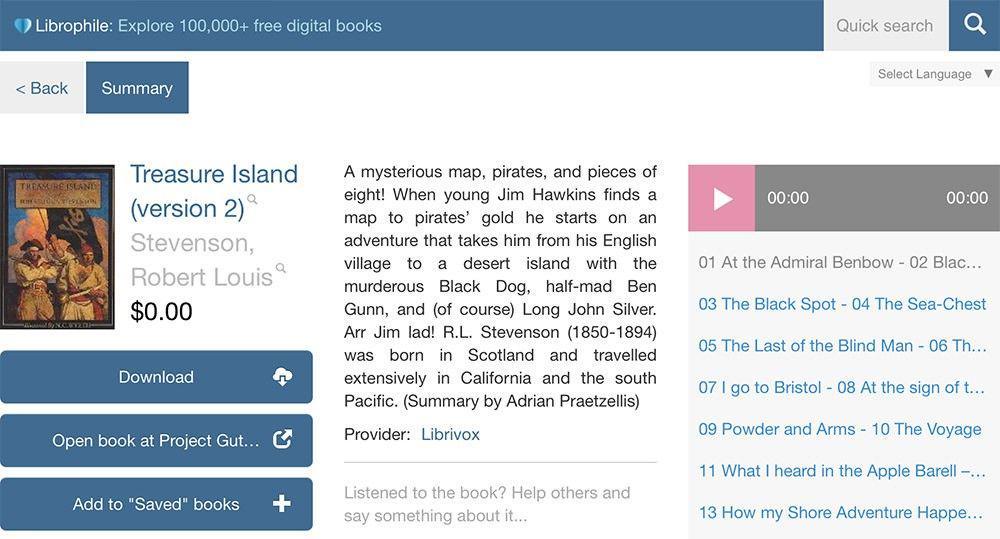Click the Treasure Island cover thumbnail
1000x539 pixels.
(57, 247)
